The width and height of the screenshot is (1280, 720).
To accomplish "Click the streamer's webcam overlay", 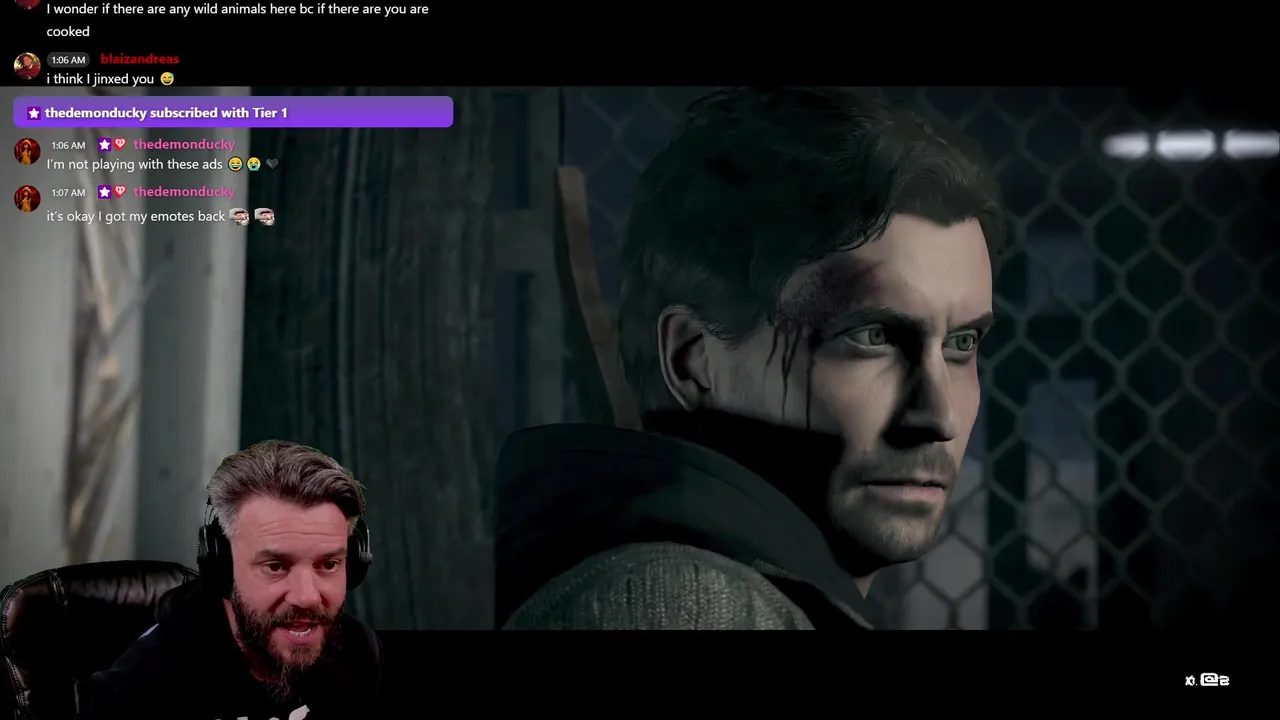I will pos(190,580).
